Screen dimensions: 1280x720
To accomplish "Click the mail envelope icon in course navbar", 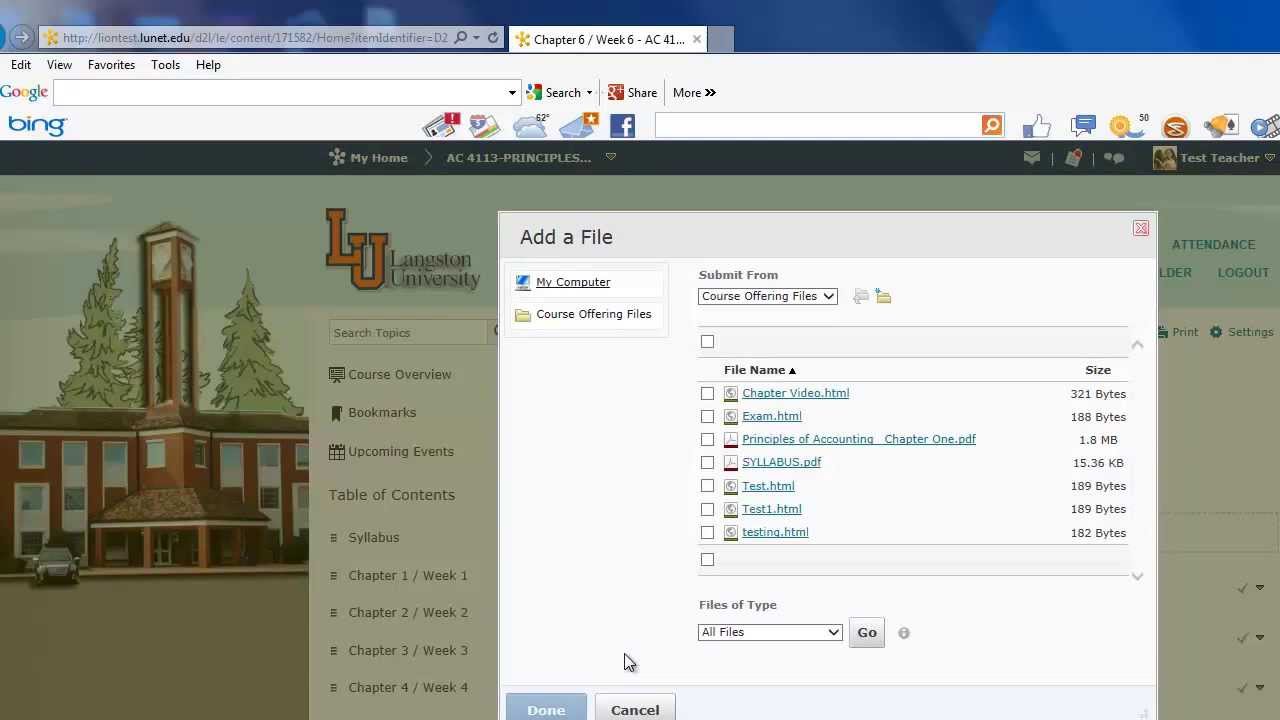I will (1032, 158).
